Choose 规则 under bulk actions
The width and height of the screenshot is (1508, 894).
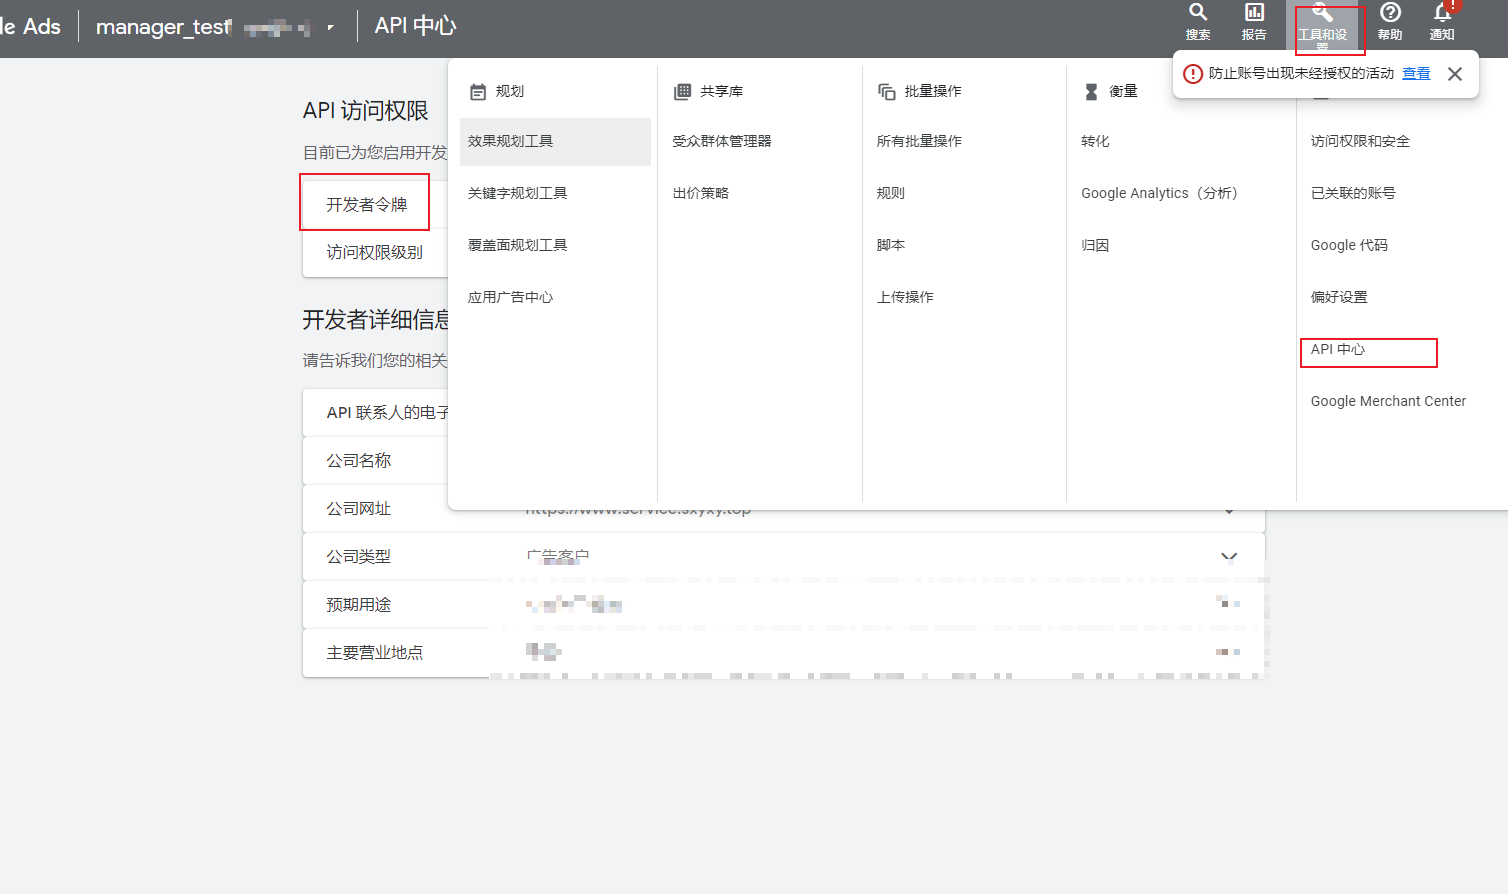[x=891, y=193]
